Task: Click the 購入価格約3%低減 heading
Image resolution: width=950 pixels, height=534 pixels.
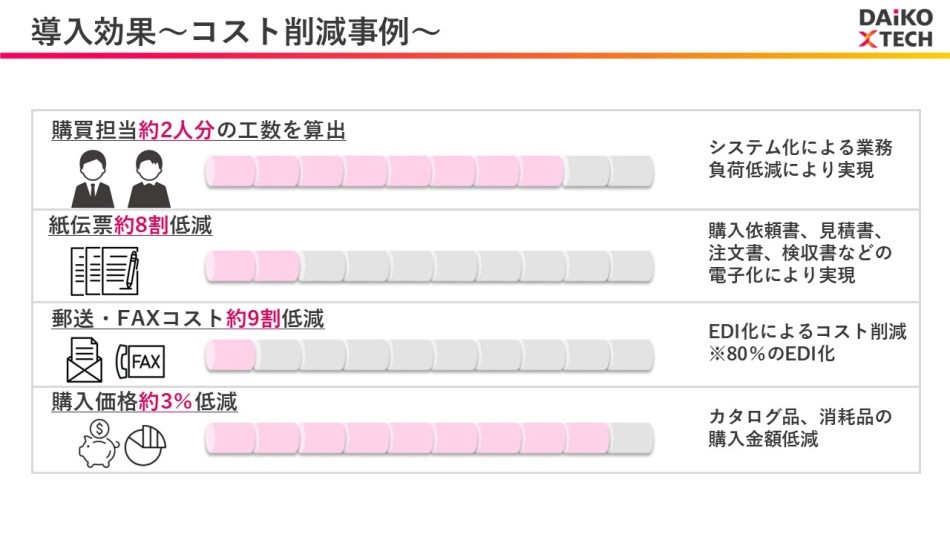Action: coord(145,402)
